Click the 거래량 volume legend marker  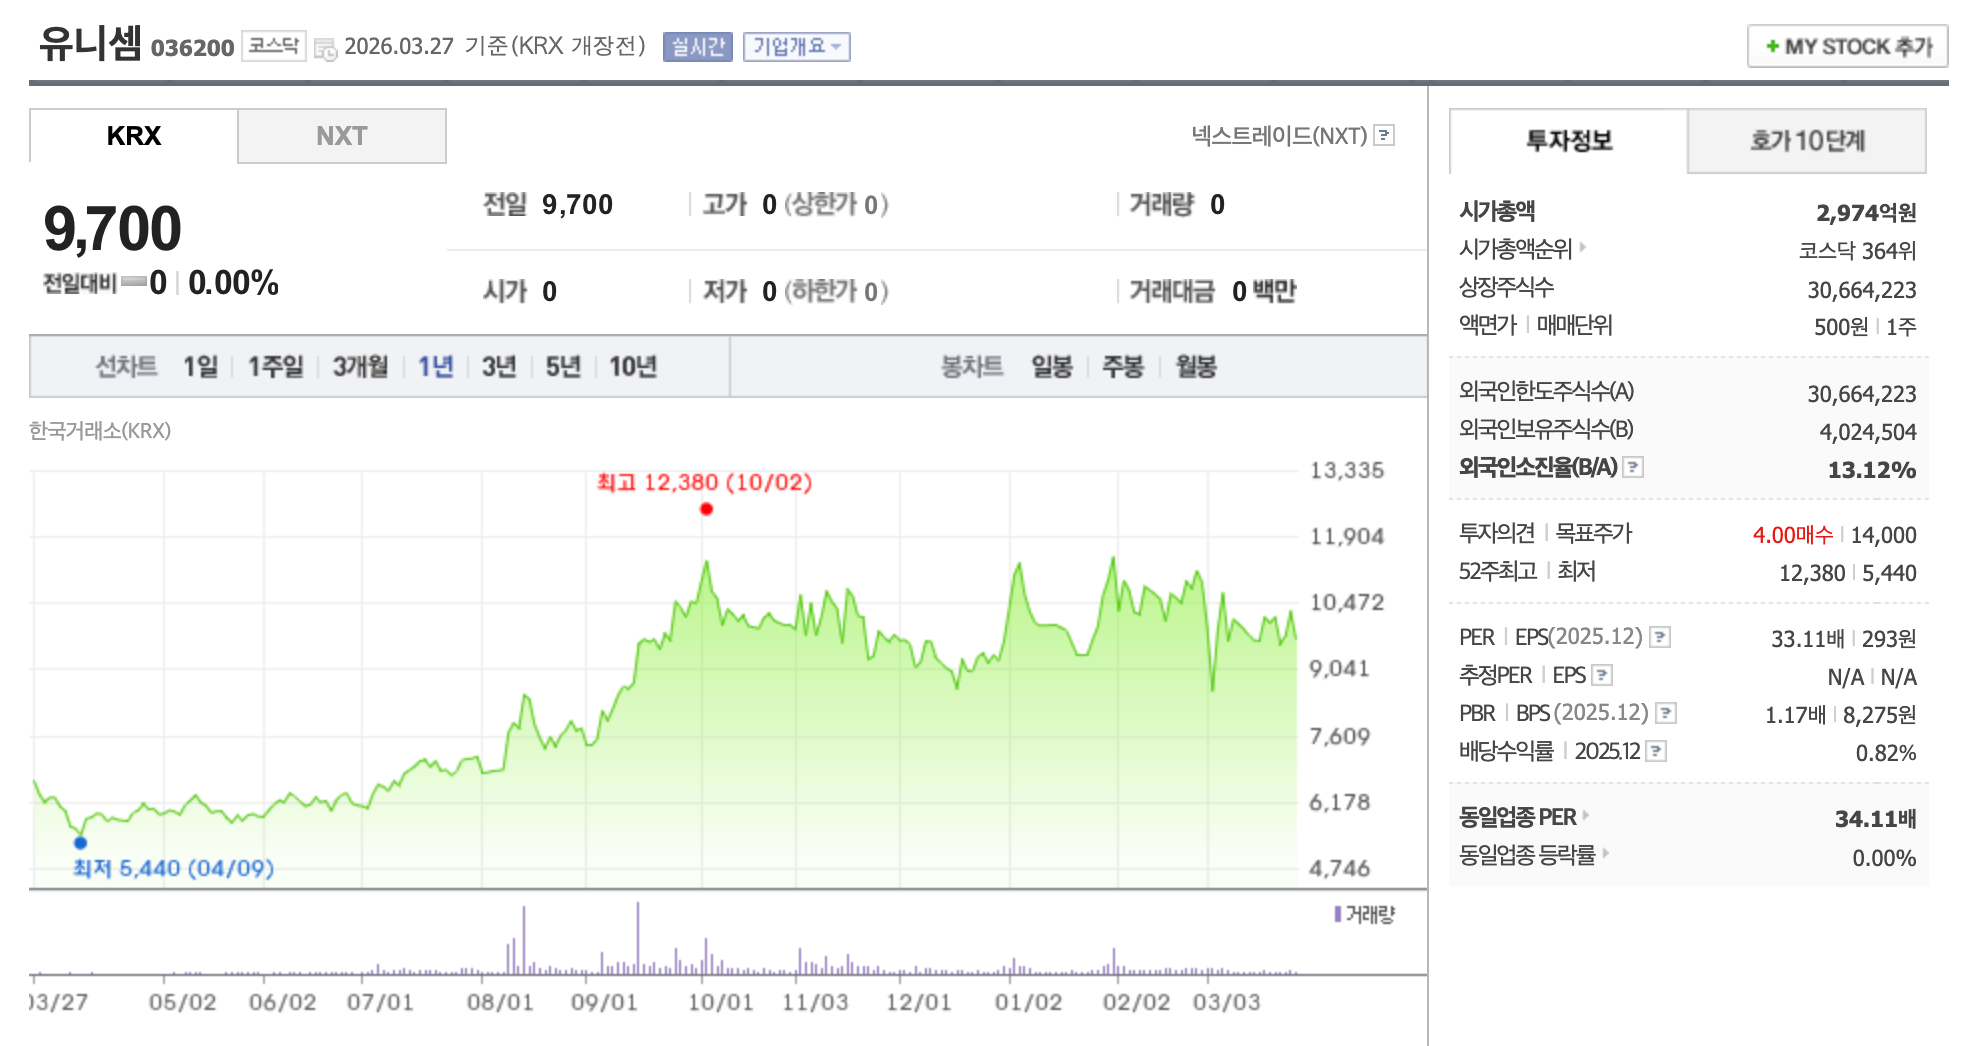pos(1338,914)
